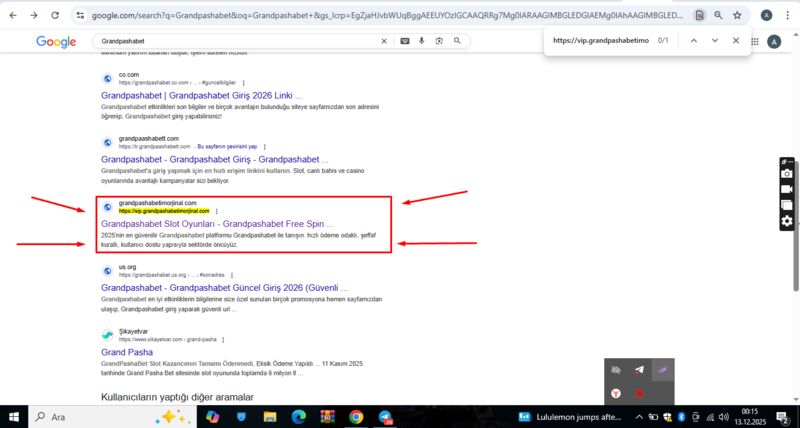Reload the current Google page
Viewport: 800px width, 428px height.
tap(55, 15)
